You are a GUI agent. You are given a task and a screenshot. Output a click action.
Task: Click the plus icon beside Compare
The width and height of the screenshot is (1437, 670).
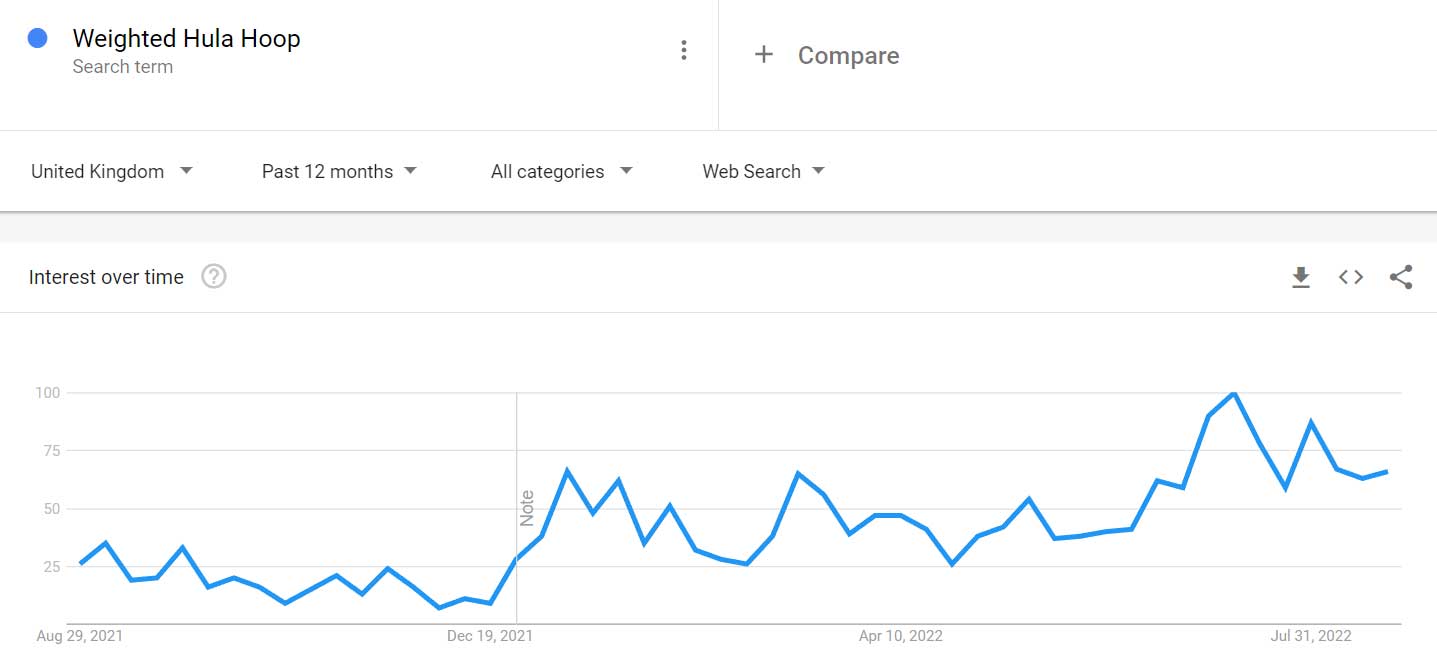[764, 55]
